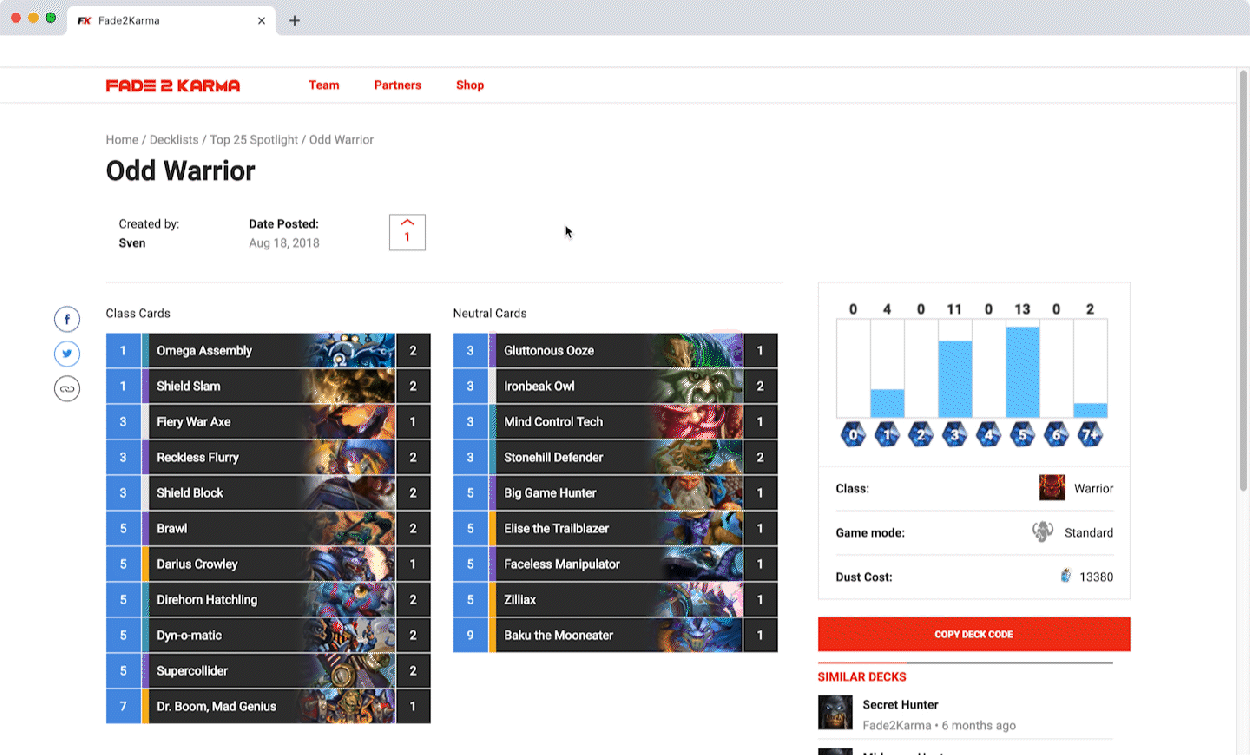Image resolution: width=1250 pixels, height=755 pixels.
Task: Go to Home breadcrumb
Action: tap(122, 140)
